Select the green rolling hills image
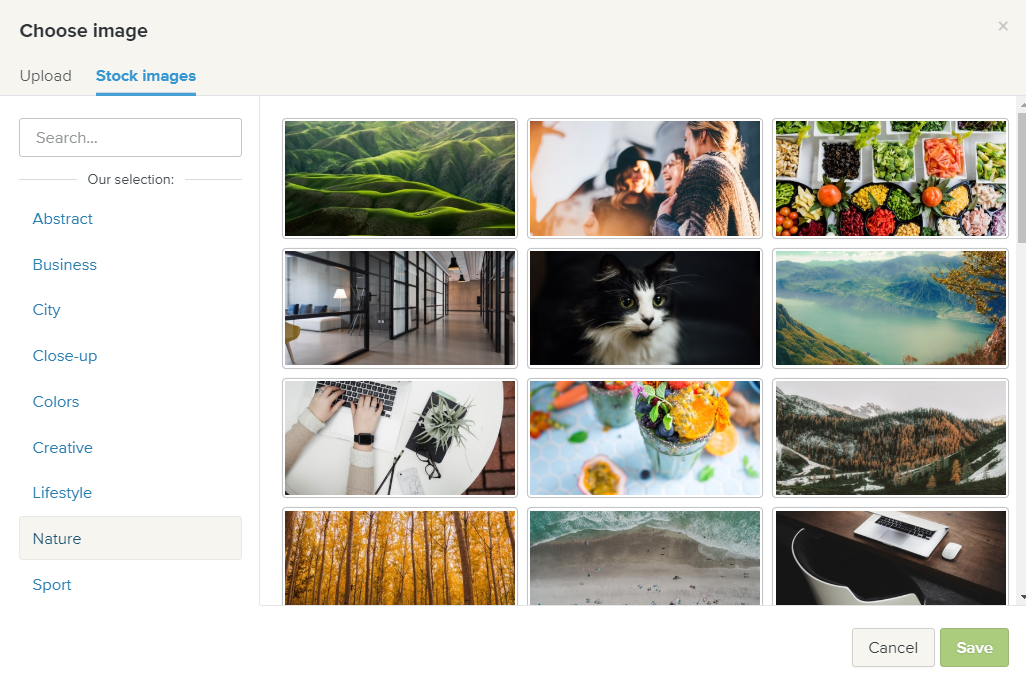 [400, 178]
